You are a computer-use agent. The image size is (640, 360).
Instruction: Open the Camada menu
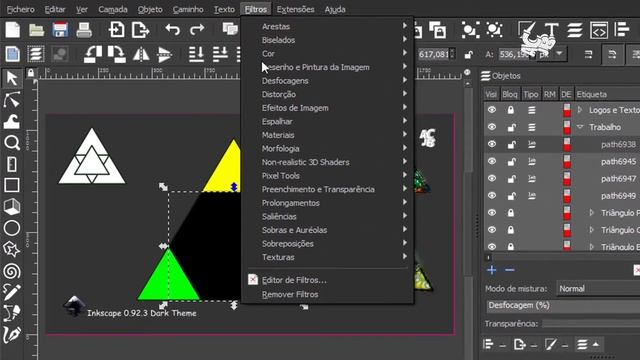[113, 9]
